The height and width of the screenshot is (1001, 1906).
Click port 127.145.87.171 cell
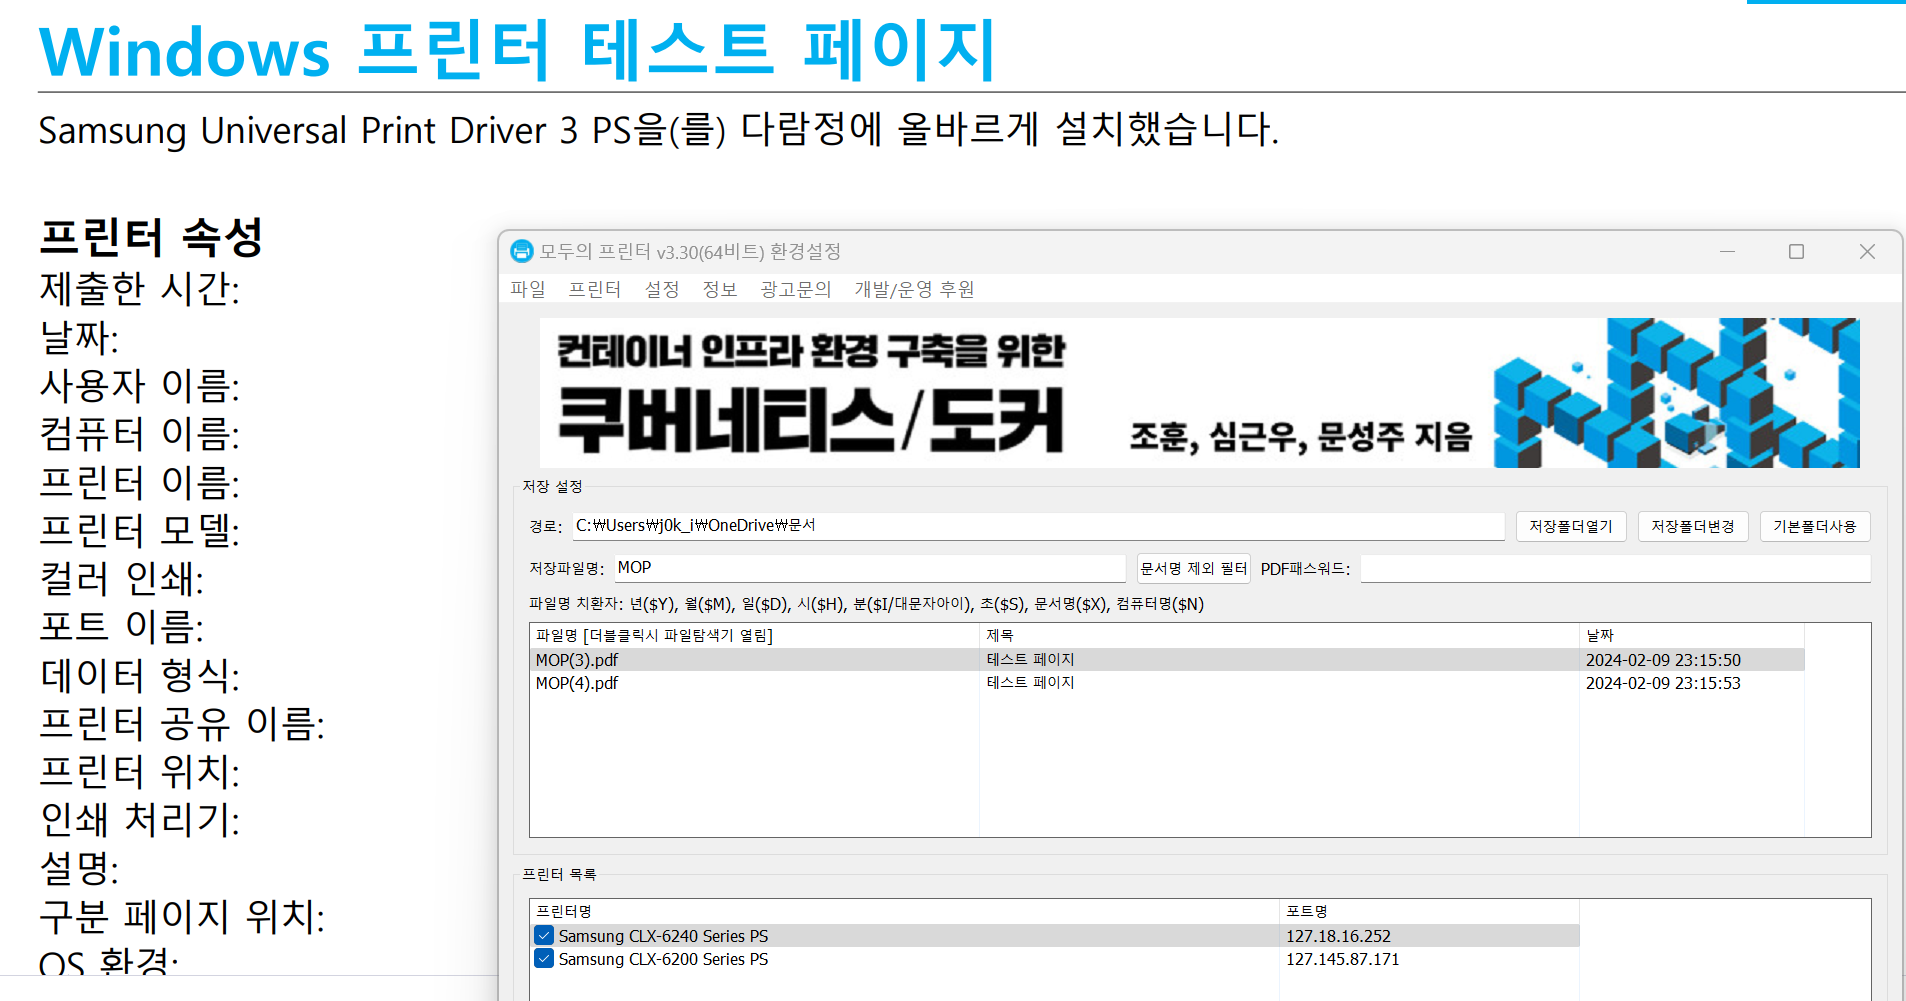[x=1342, y=959]
